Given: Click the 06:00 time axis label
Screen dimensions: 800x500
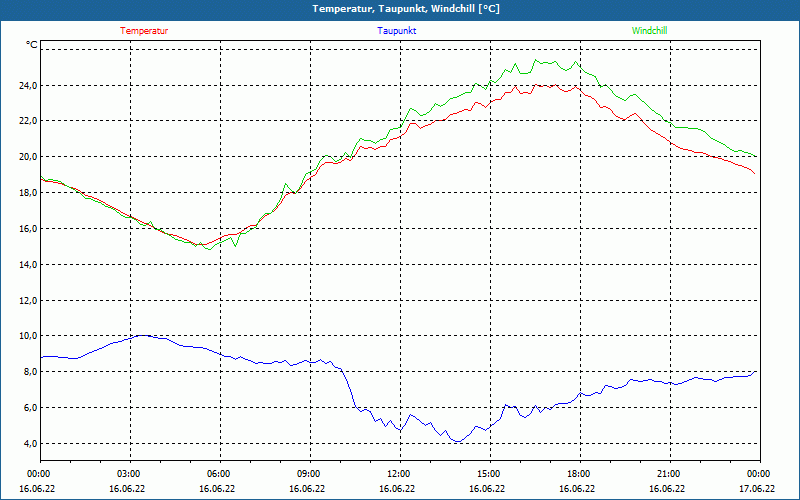Looking at the screenshot, I should 220,474.
